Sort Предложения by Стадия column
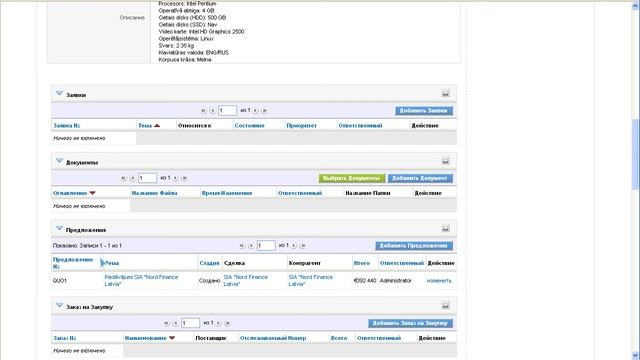 (x=209, y=263)
